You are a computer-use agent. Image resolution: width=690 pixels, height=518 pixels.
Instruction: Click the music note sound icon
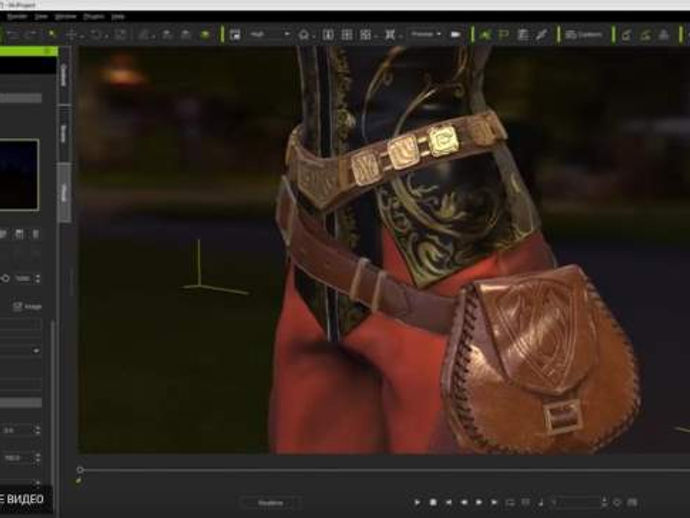point(541,502)
